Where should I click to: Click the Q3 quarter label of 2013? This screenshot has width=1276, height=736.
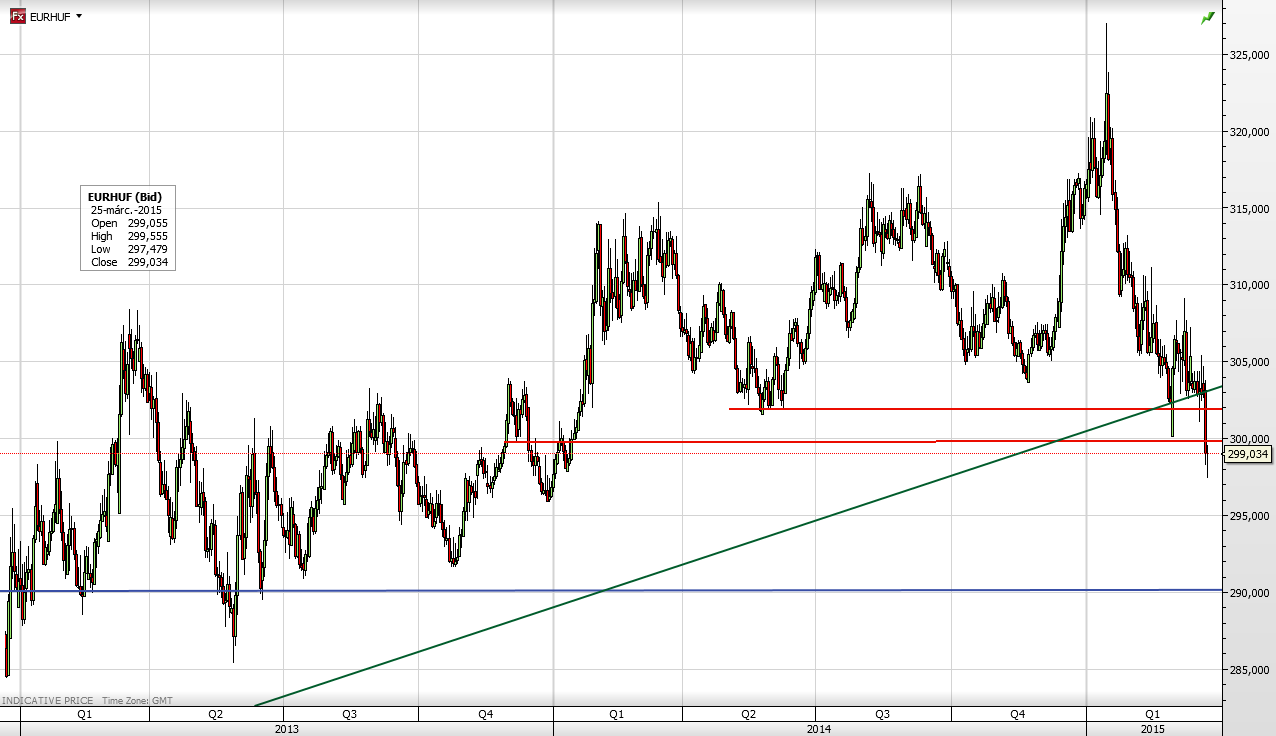point(350,715)
